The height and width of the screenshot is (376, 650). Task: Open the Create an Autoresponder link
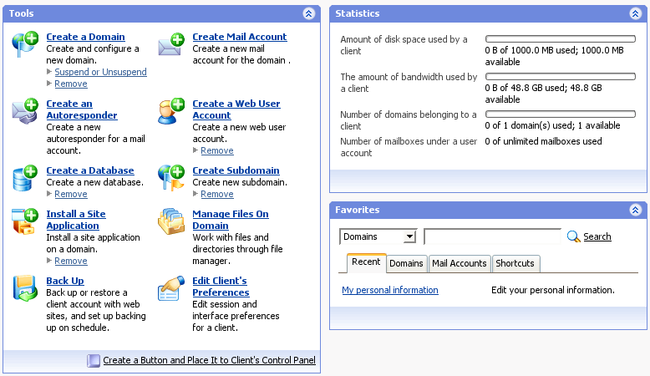(x=82, y=109)
